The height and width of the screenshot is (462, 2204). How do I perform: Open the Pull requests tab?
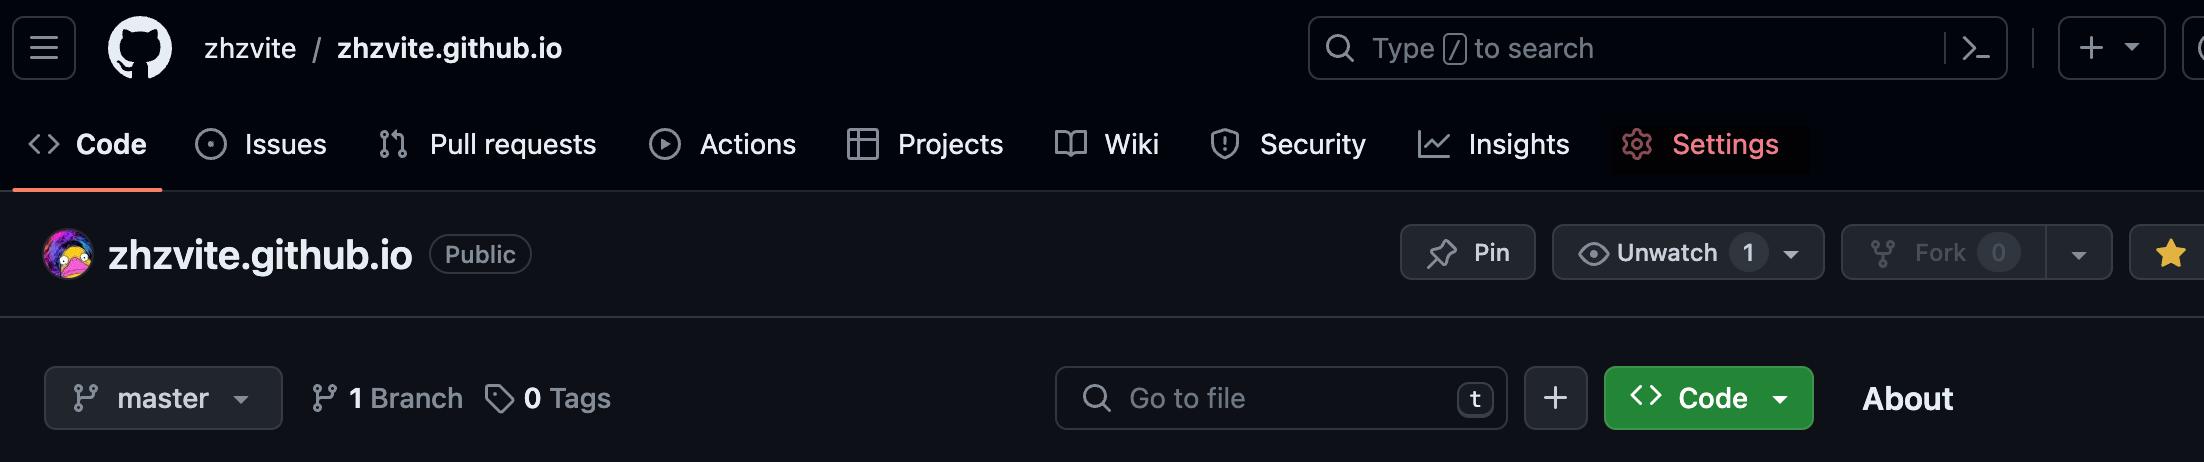(488, 144)
